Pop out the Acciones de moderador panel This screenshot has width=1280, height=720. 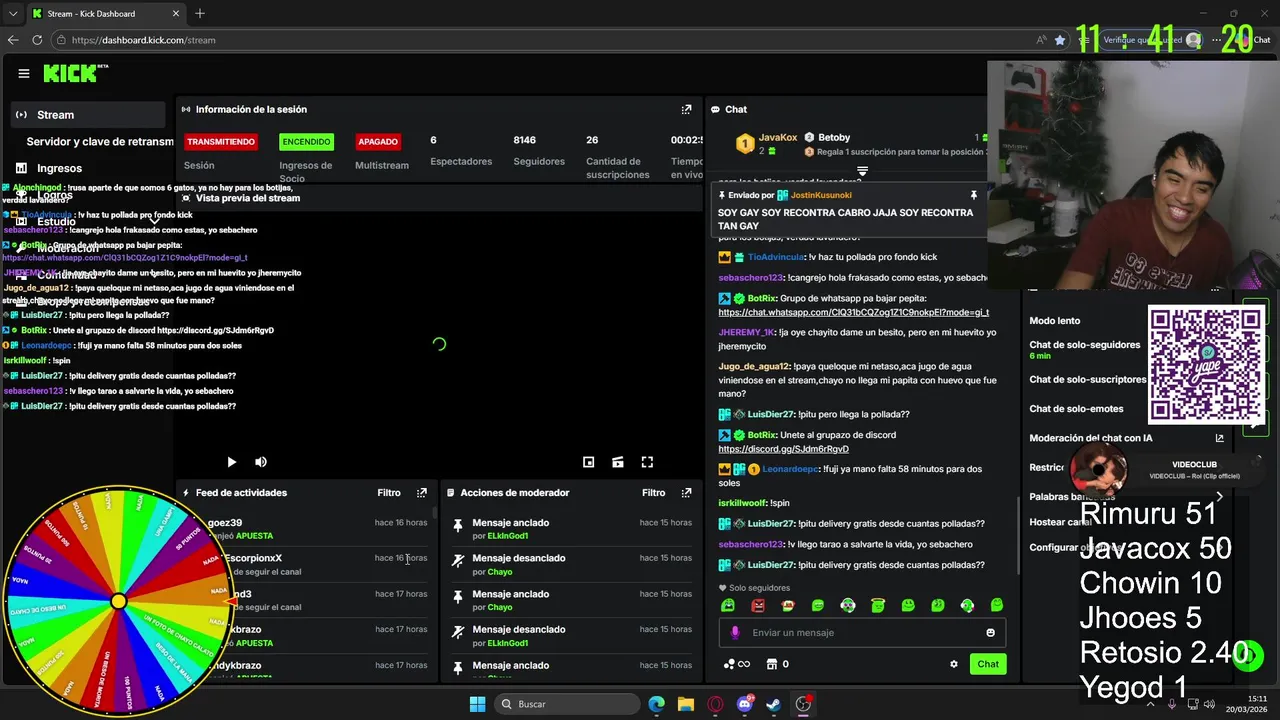[x=686, y=493]
